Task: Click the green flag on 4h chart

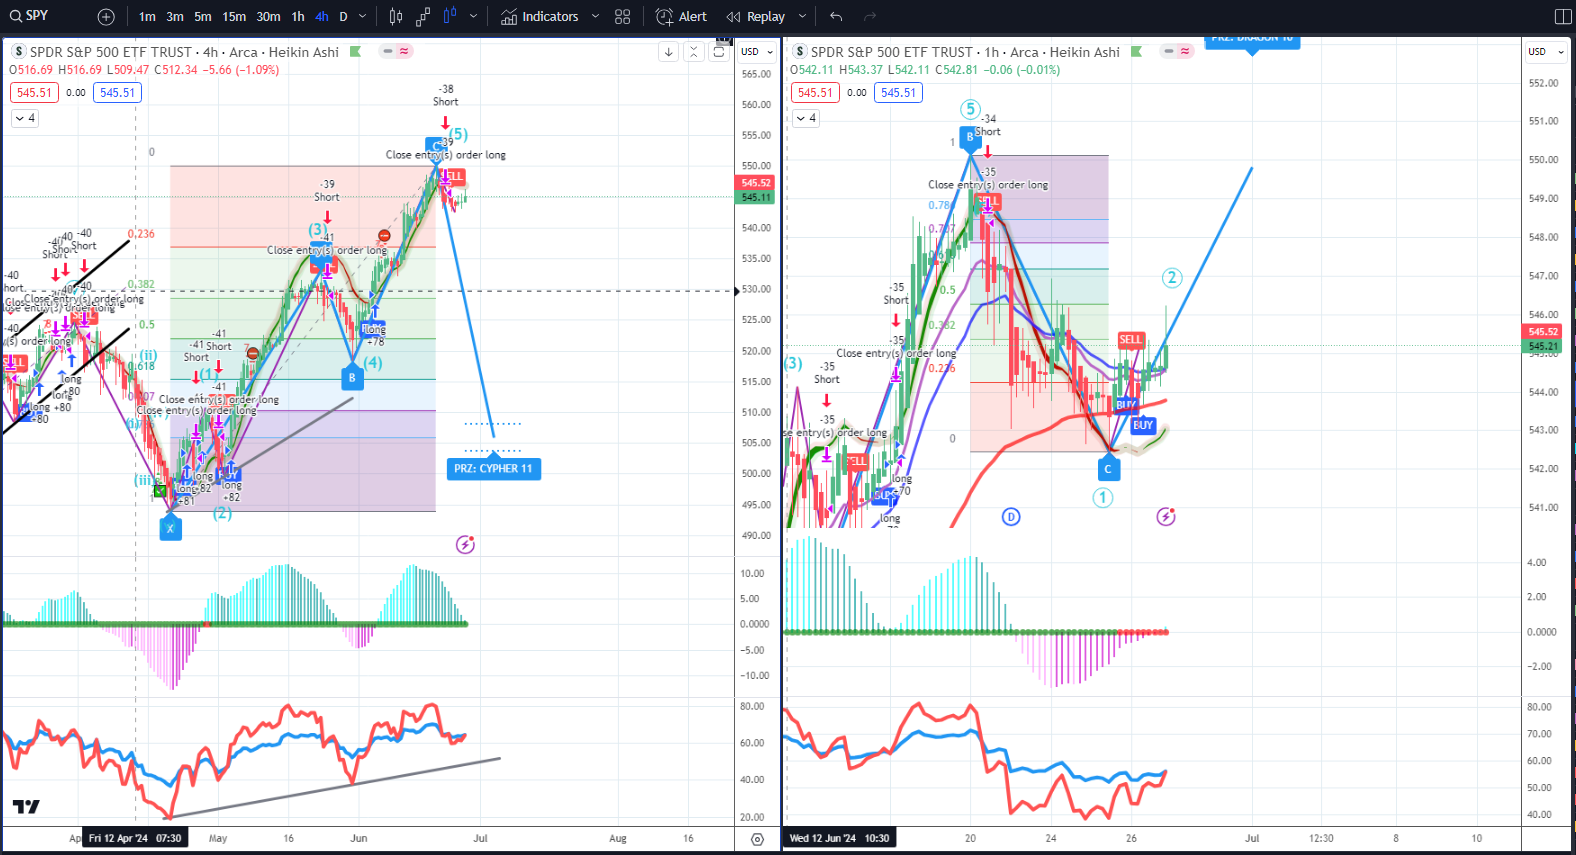Action: pyautogui.click(x=355, y=52)
